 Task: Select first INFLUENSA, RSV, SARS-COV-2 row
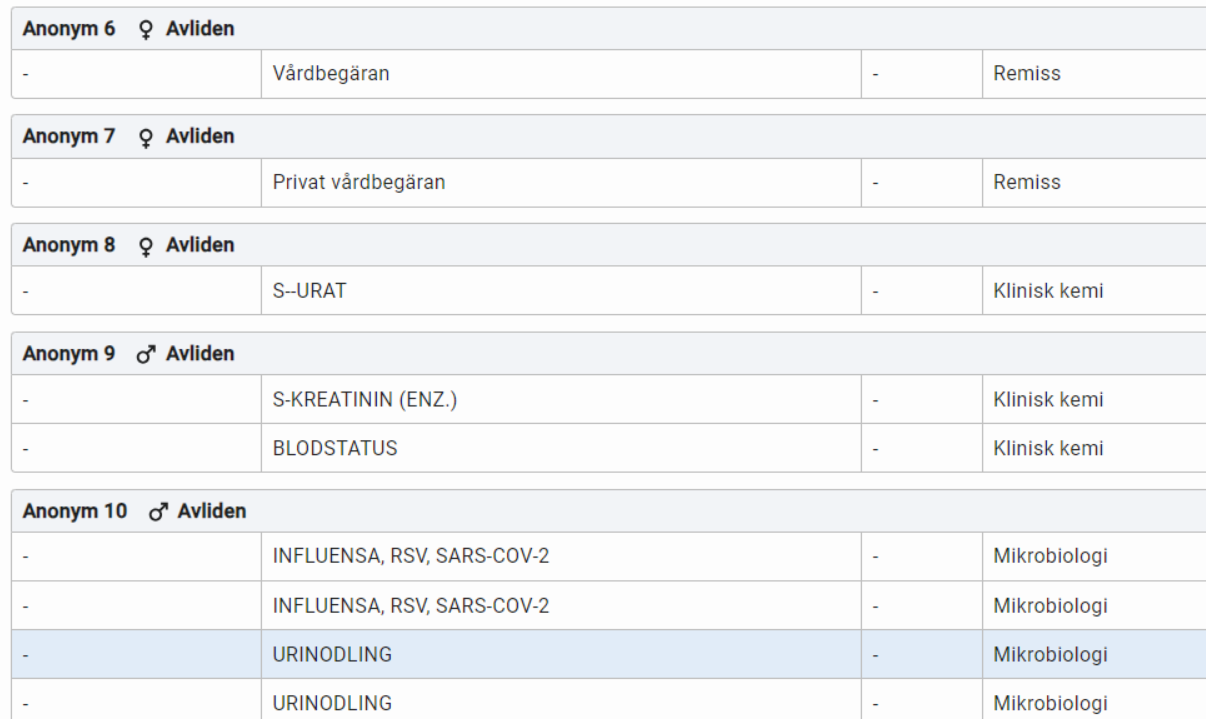(609, 557)
